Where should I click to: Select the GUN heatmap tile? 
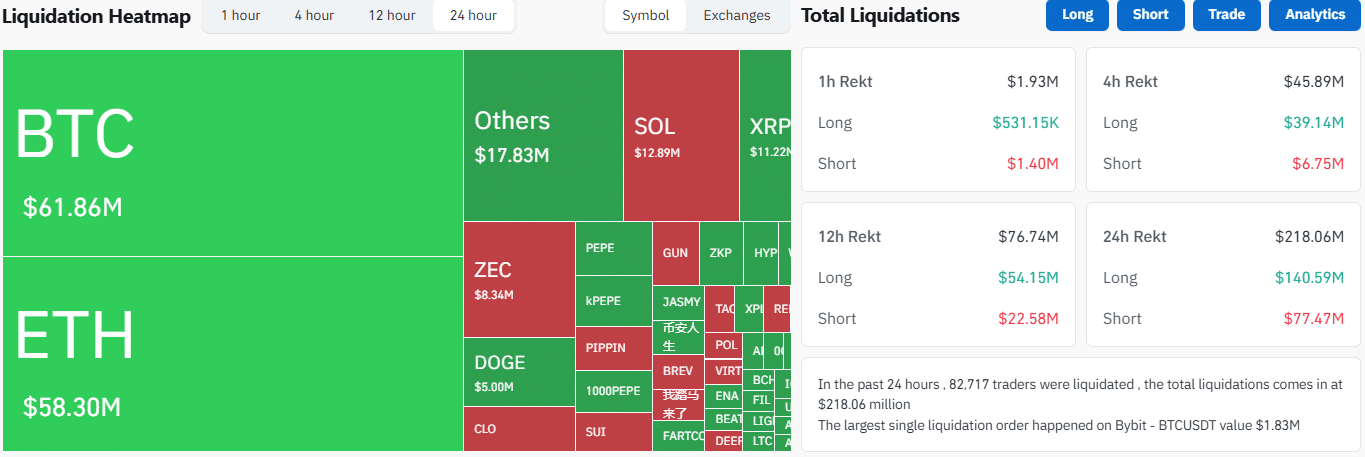675,253
